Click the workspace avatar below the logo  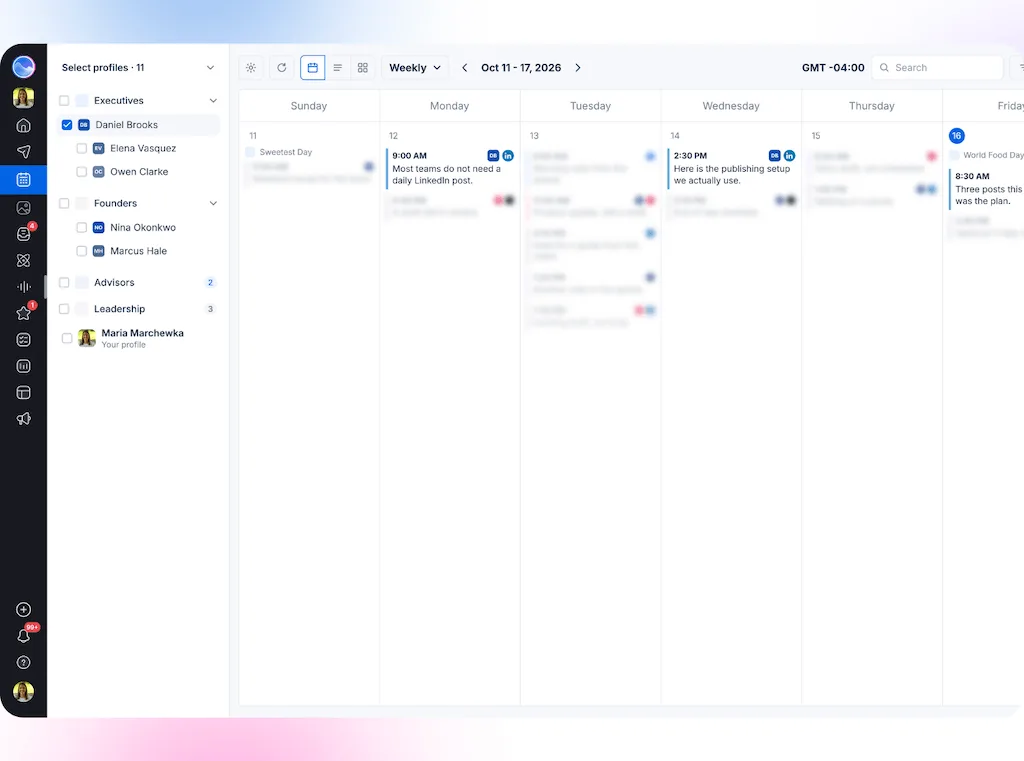[x=24, y=97]
